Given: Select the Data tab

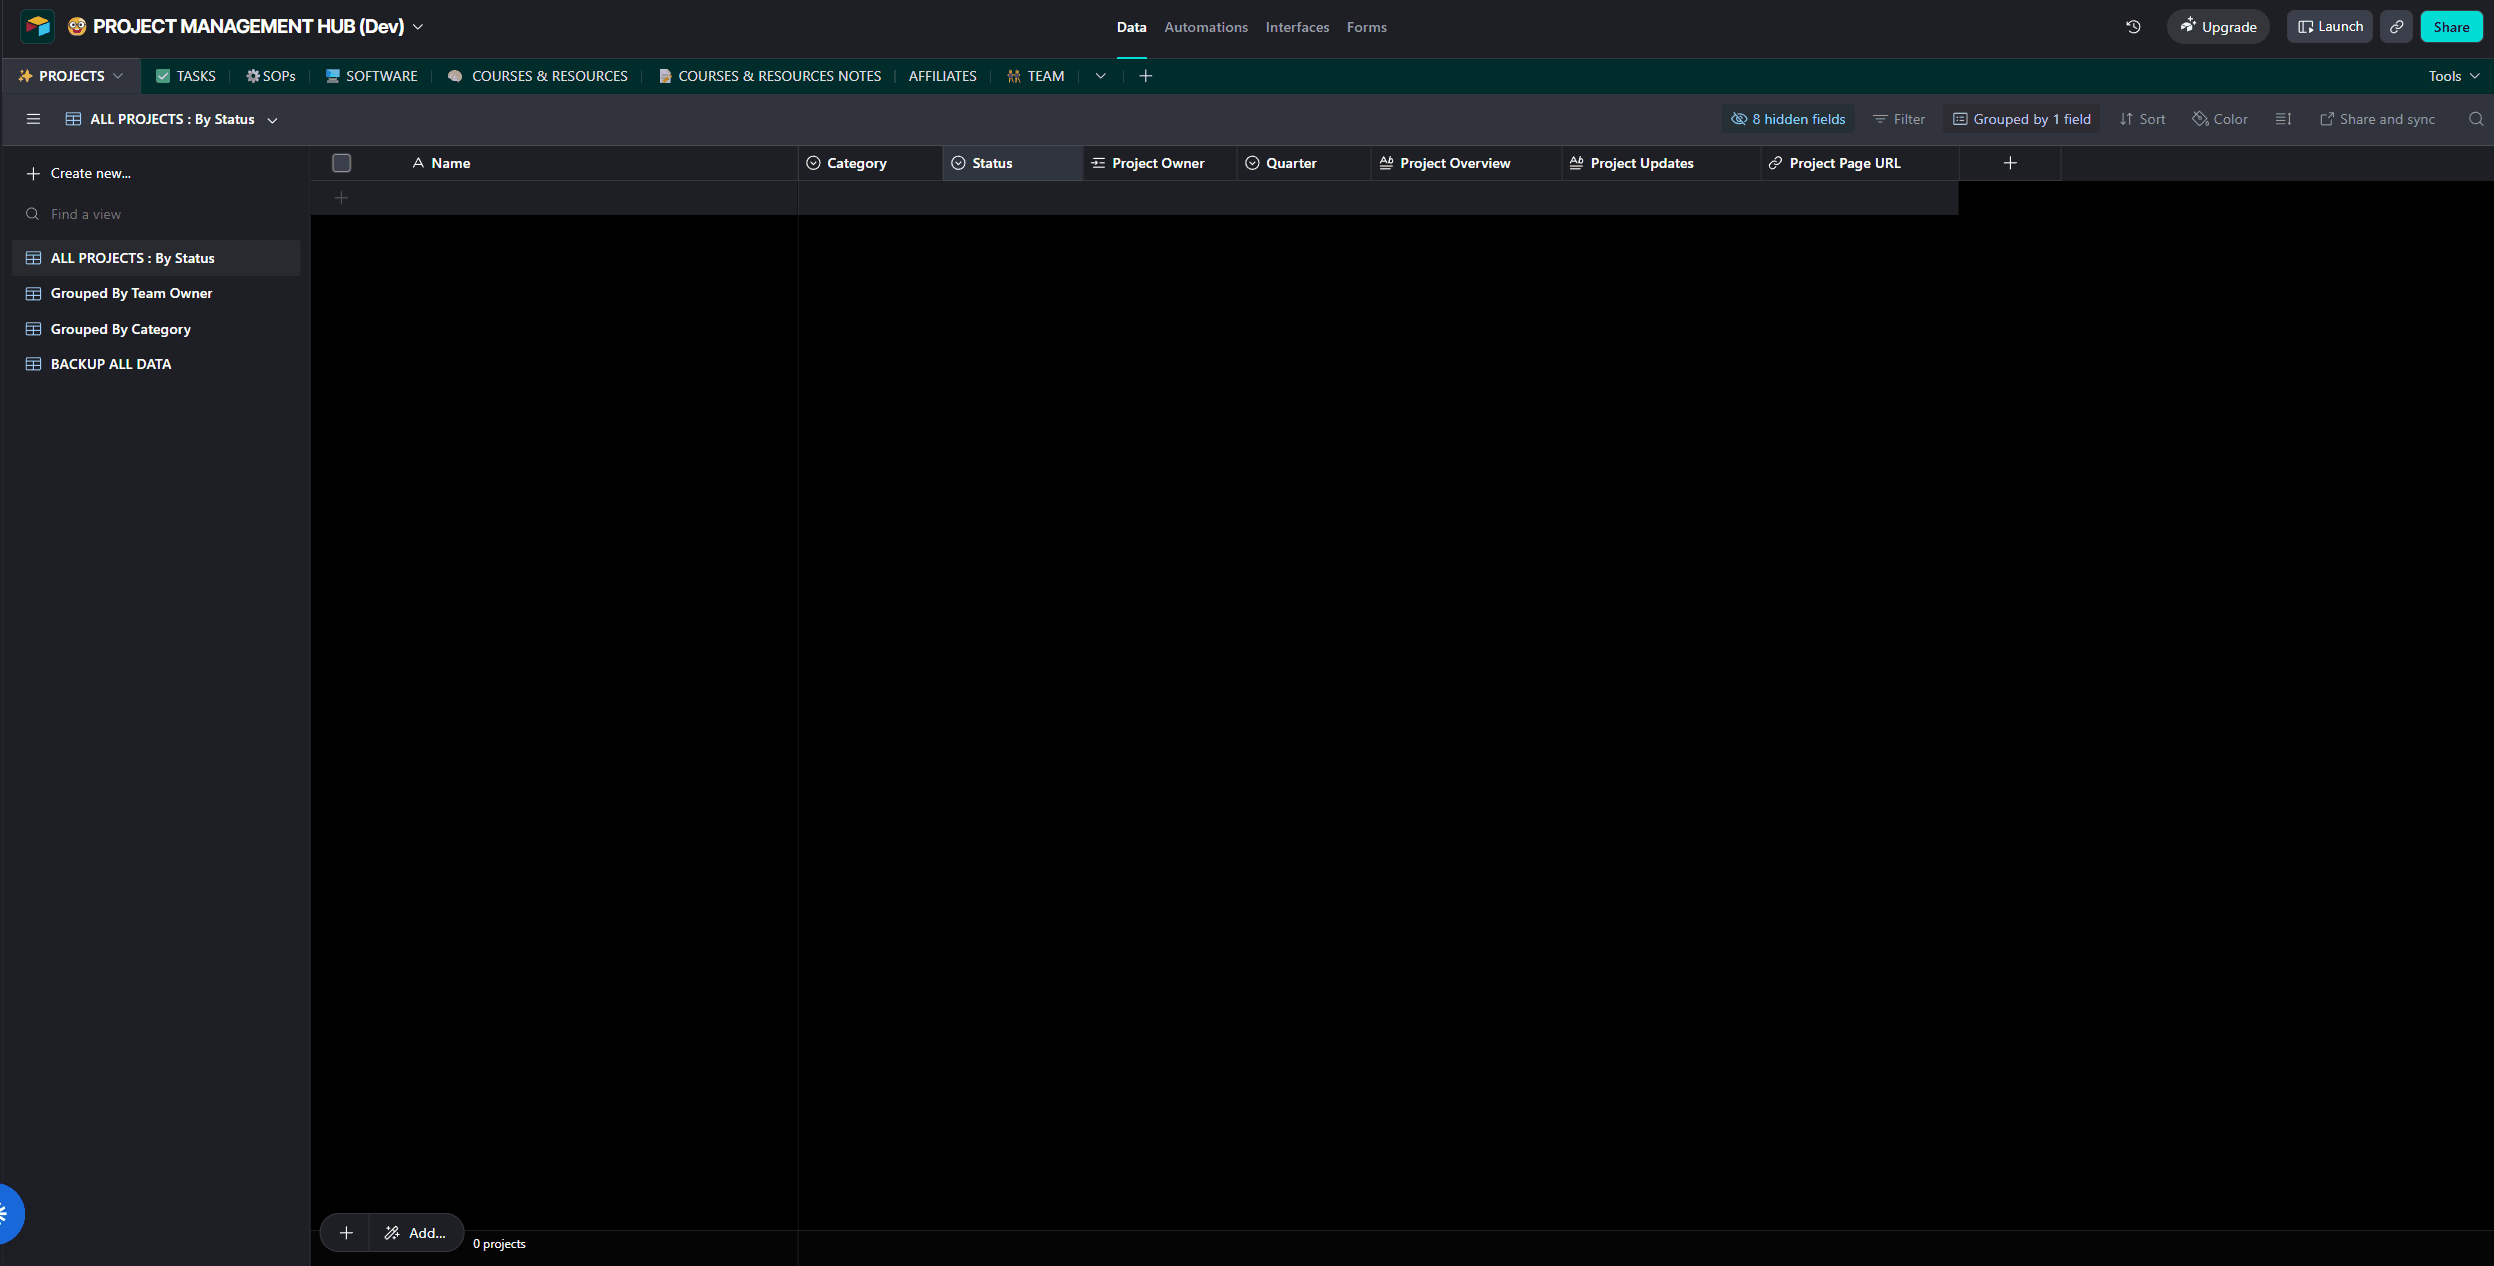Looking at the screenshot, I should tap(1131, 27).
